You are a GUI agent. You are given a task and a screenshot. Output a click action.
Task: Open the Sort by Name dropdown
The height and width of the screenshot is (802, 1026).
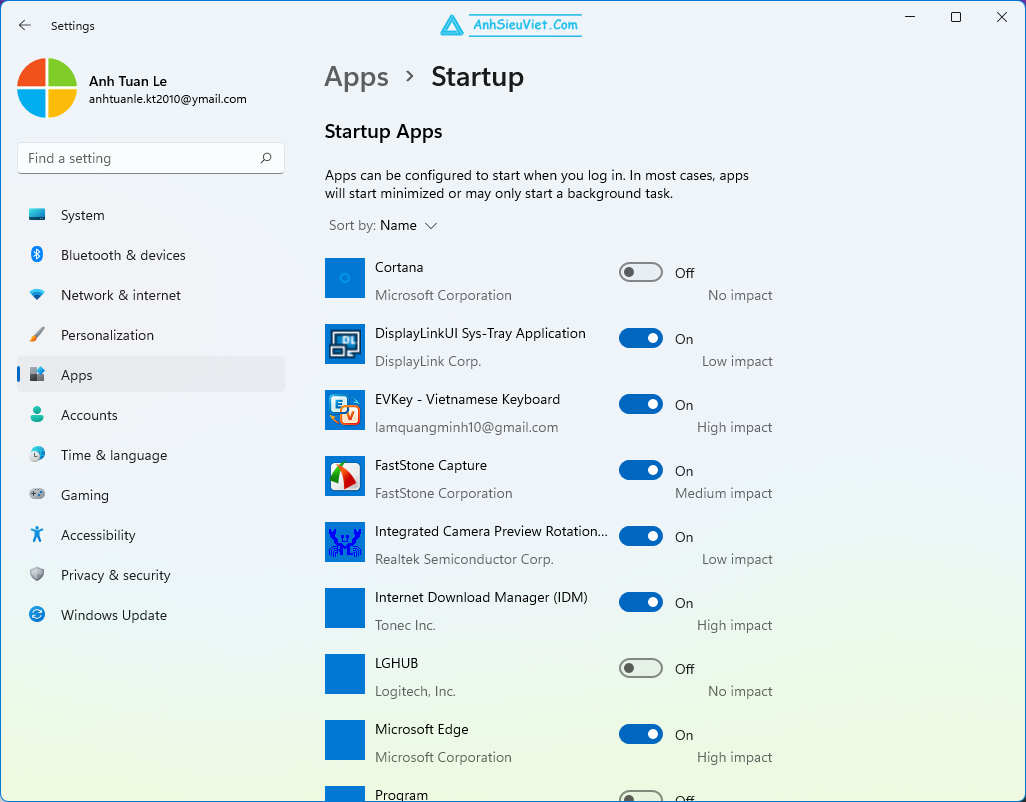(383, 226)
